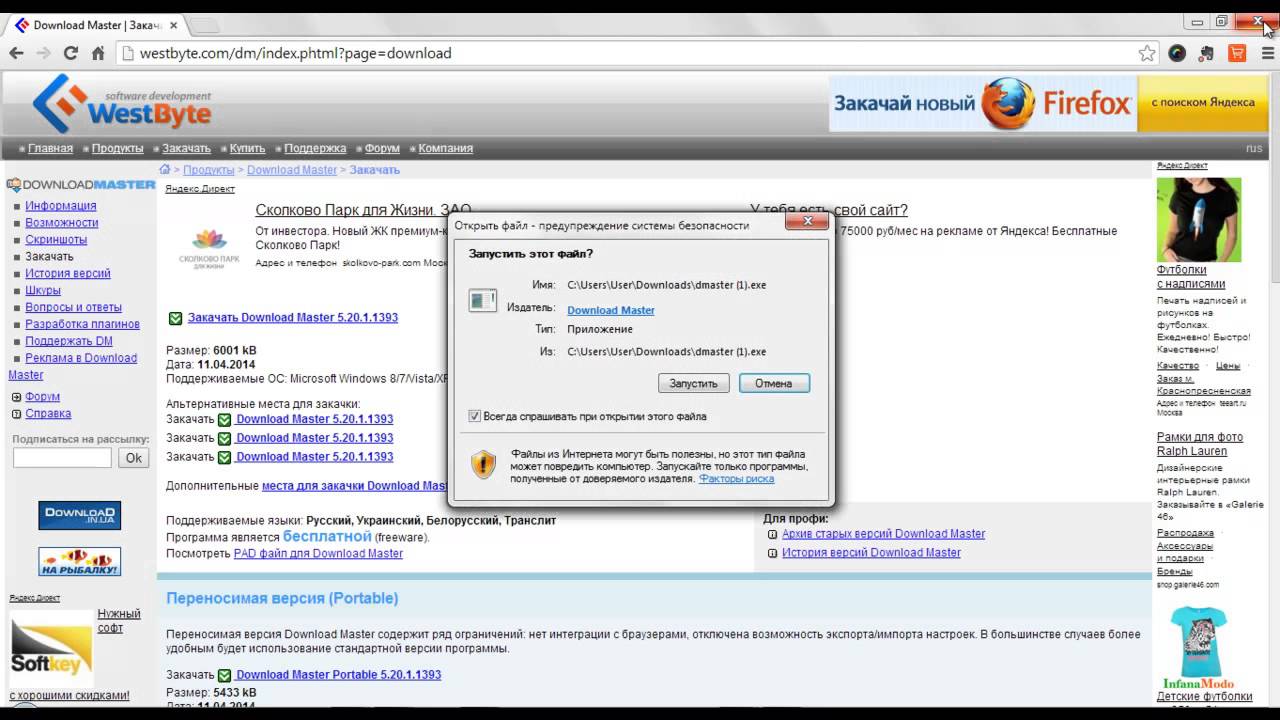Click Download Master Portable 5.20.1.1393 link
This screenshot has width=1280, height=720.
pyautogui.click(x=338, y=675)
